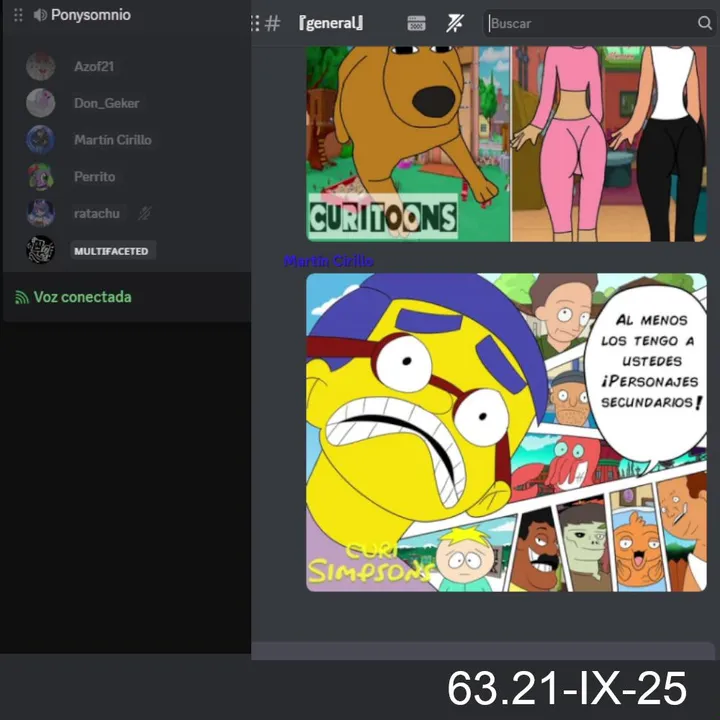This screenshot has height=720, width=720.
Task: Click the drag handle beside channel hash
Action: (255, 23)
